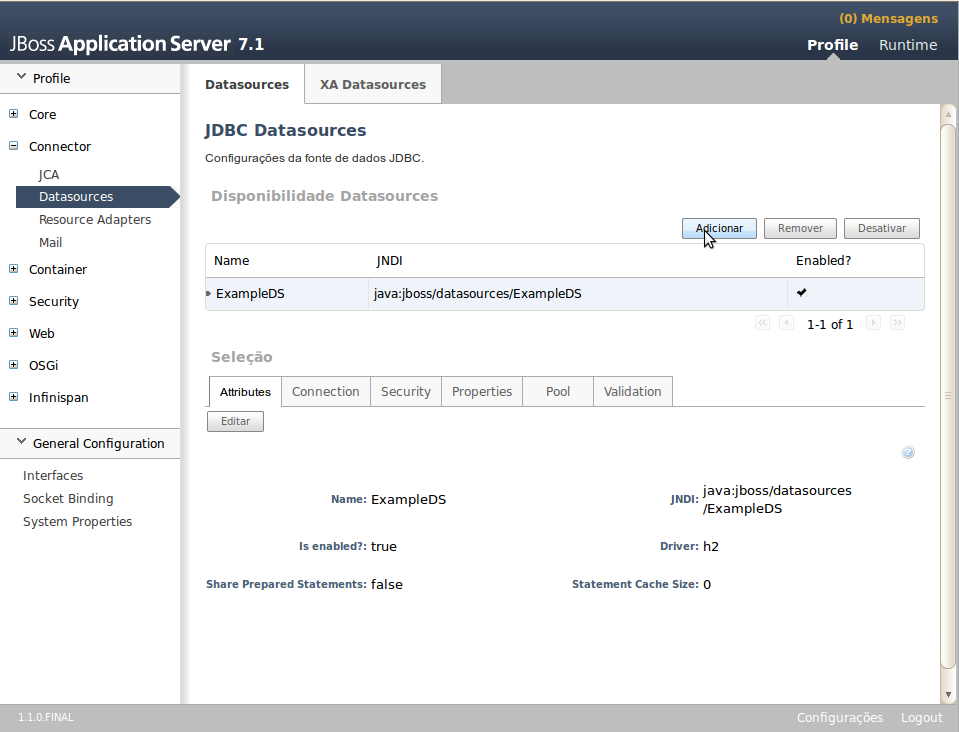Expand the Web tree node
The height and width of the screenshot is (732, 959).
(13, 333)
